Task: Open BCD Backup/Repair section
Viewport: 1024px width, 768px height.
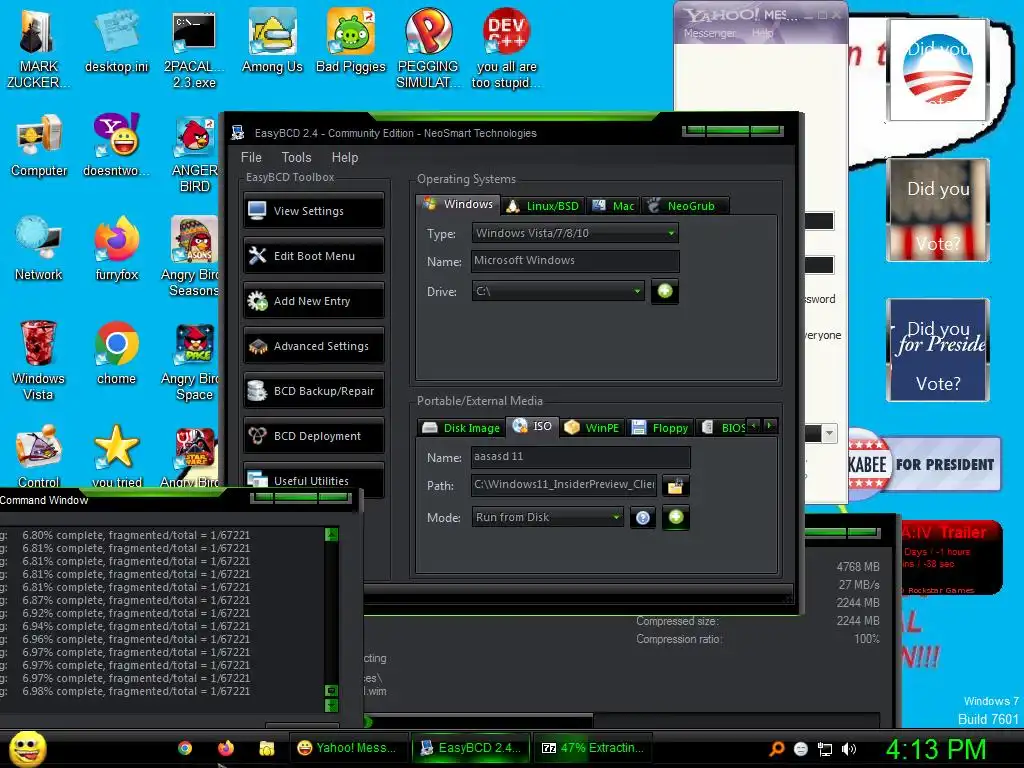Action: tap(313, 391)
